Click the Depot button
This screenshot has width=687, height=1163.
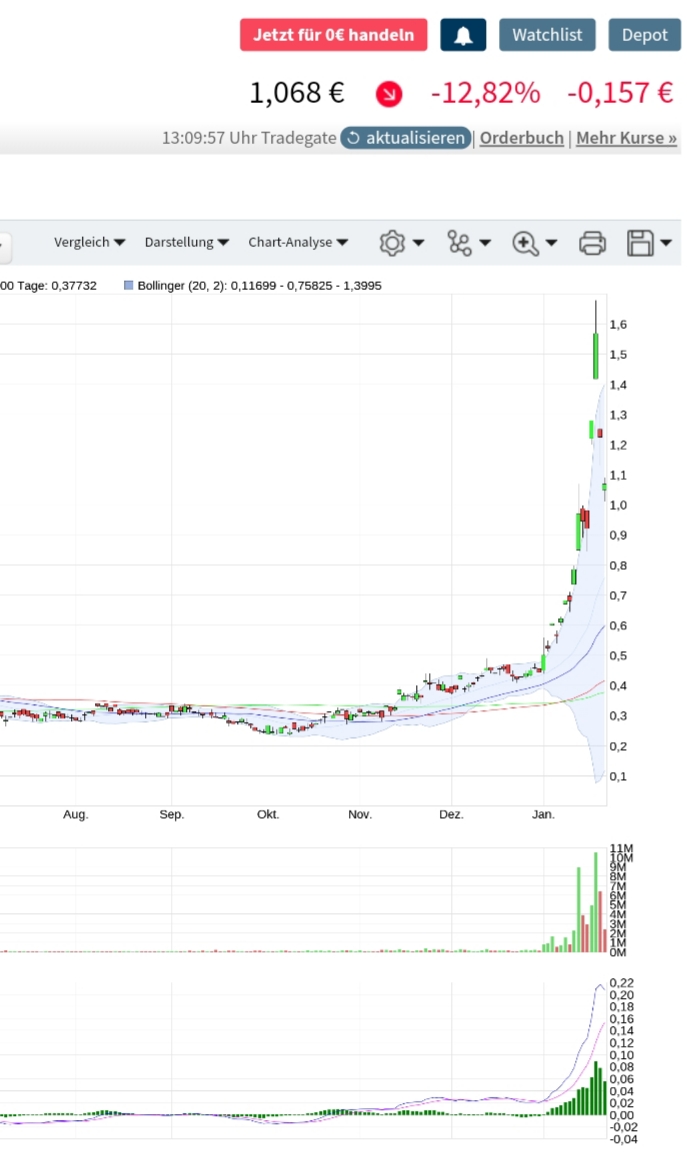click(x=644, y=35)
